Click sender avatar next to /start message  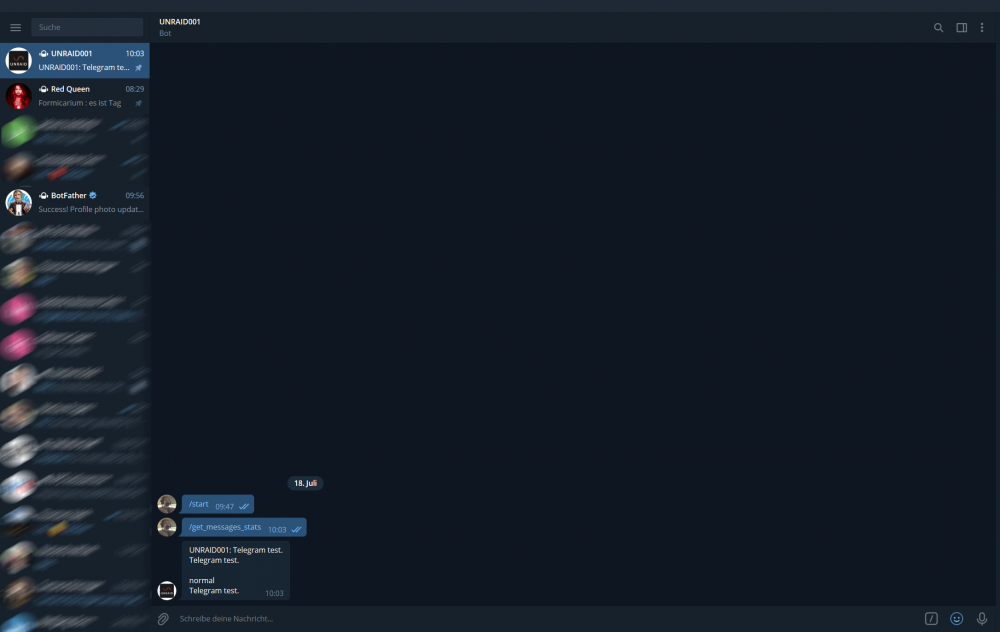point(167,504)
